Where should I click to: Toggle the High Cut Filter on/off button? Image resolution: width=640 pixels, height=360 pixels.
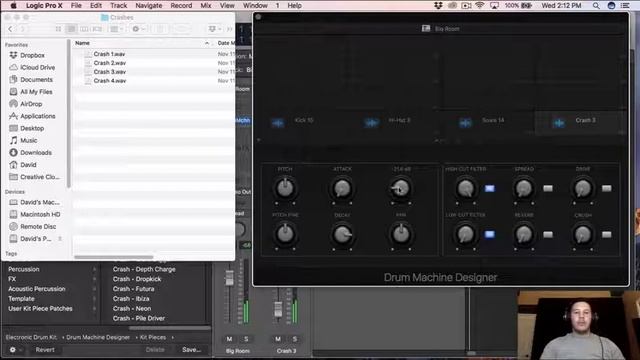click(x=489, y=188)
